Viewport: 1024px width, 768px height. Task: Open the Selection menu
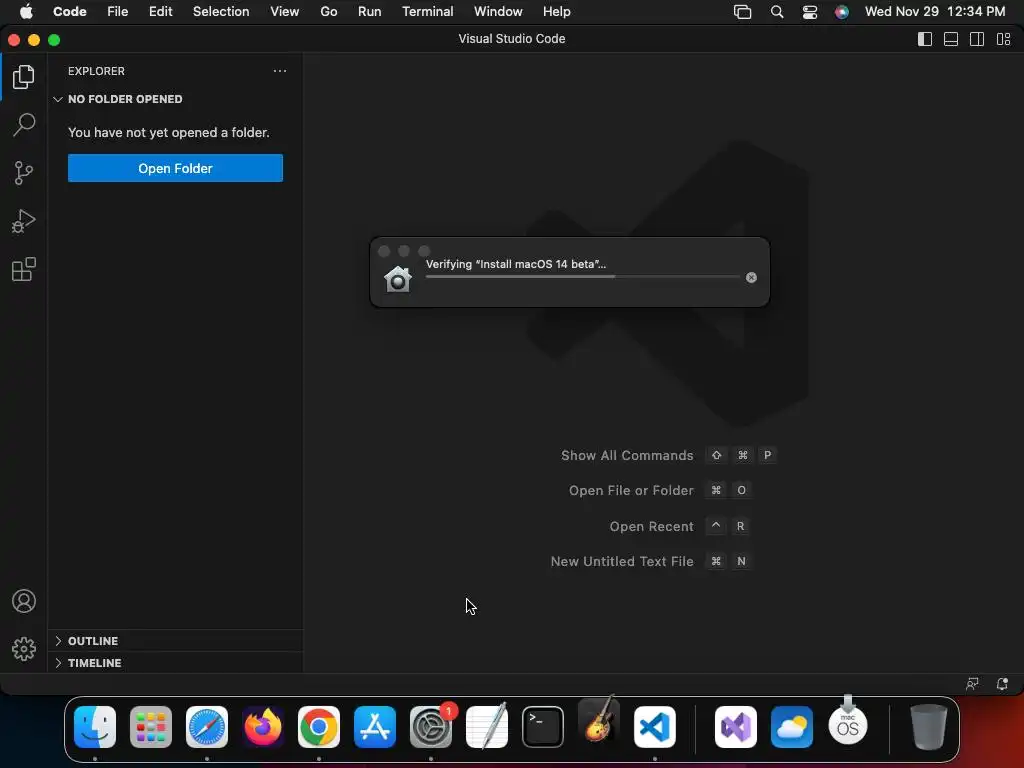[x=221, y=12]
